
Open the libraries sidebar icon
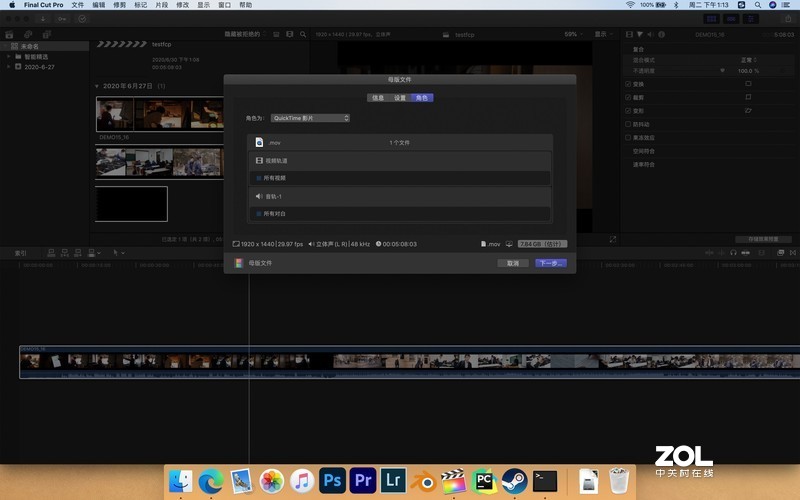coord(9,34)
